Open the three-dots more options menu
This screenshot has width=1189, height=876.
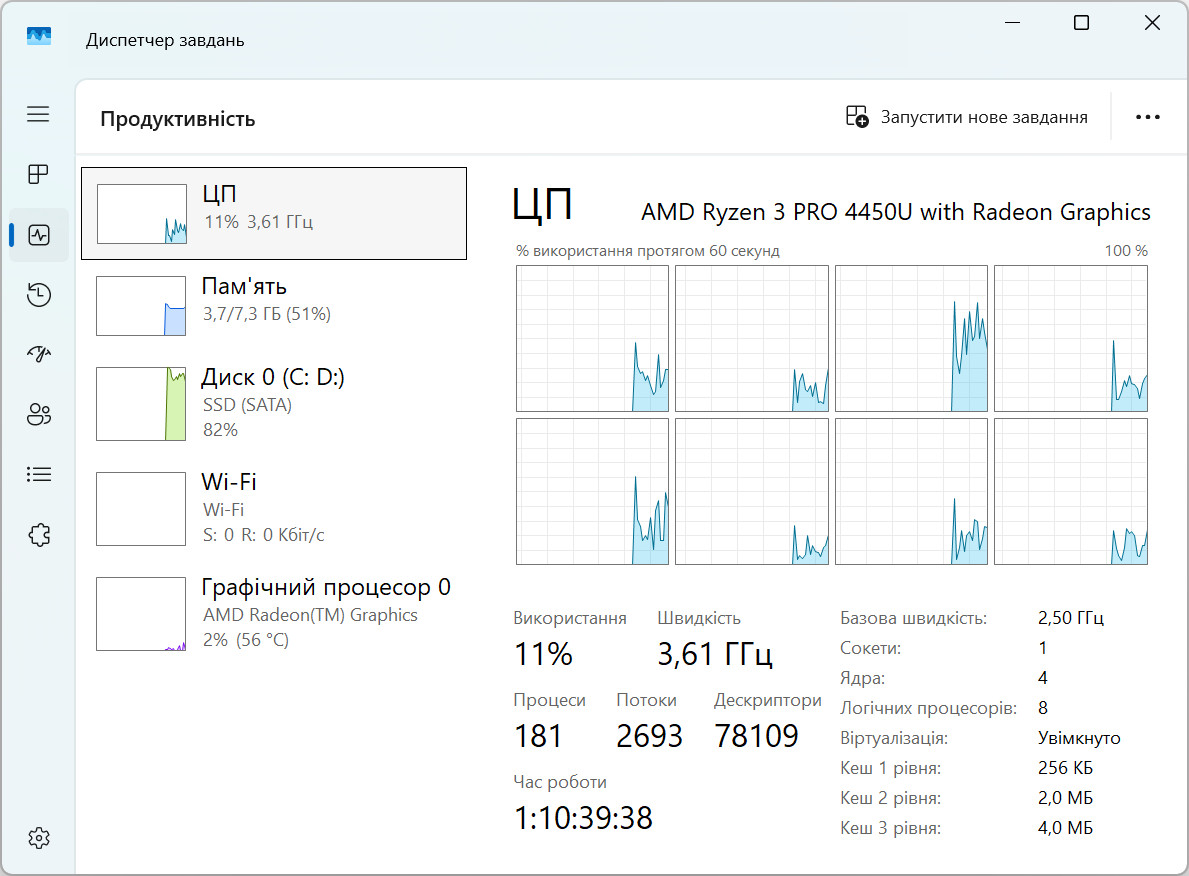point(1147,117)
